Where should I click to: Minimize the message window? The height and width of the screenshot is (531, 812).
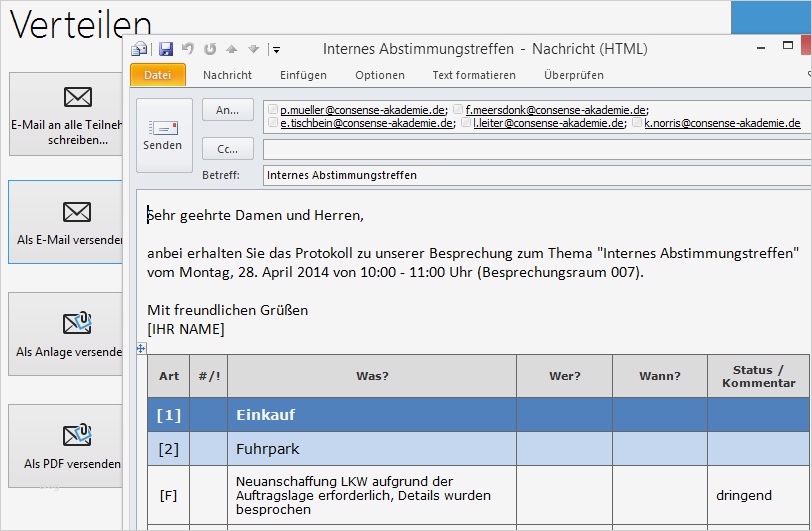pyautogui.click(x=761, y=48)
